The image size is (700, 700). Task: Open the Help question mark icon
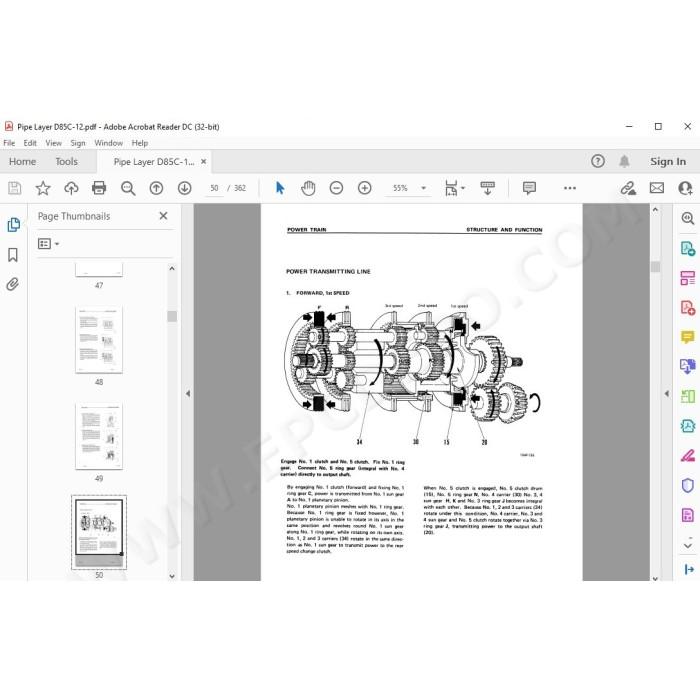tap(598, 161)
